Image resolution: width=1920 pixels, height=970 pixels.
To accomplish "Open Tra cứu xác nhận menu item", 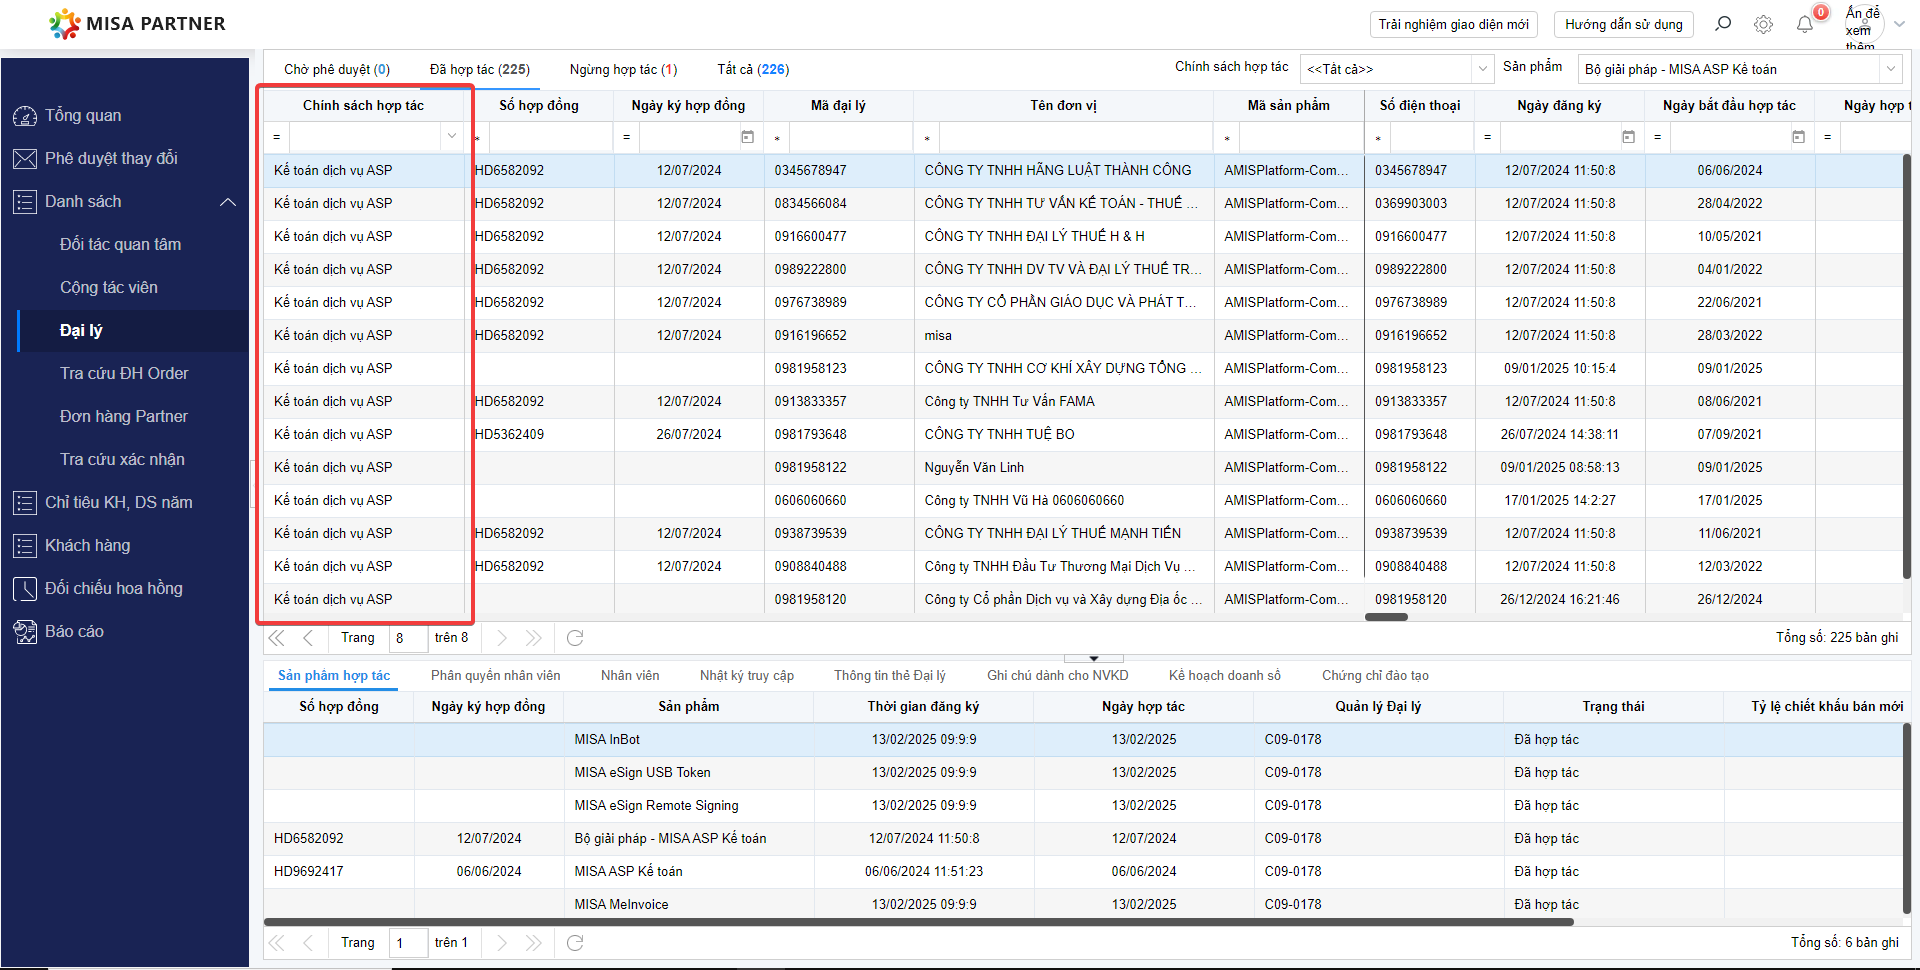I will [122, 460].
